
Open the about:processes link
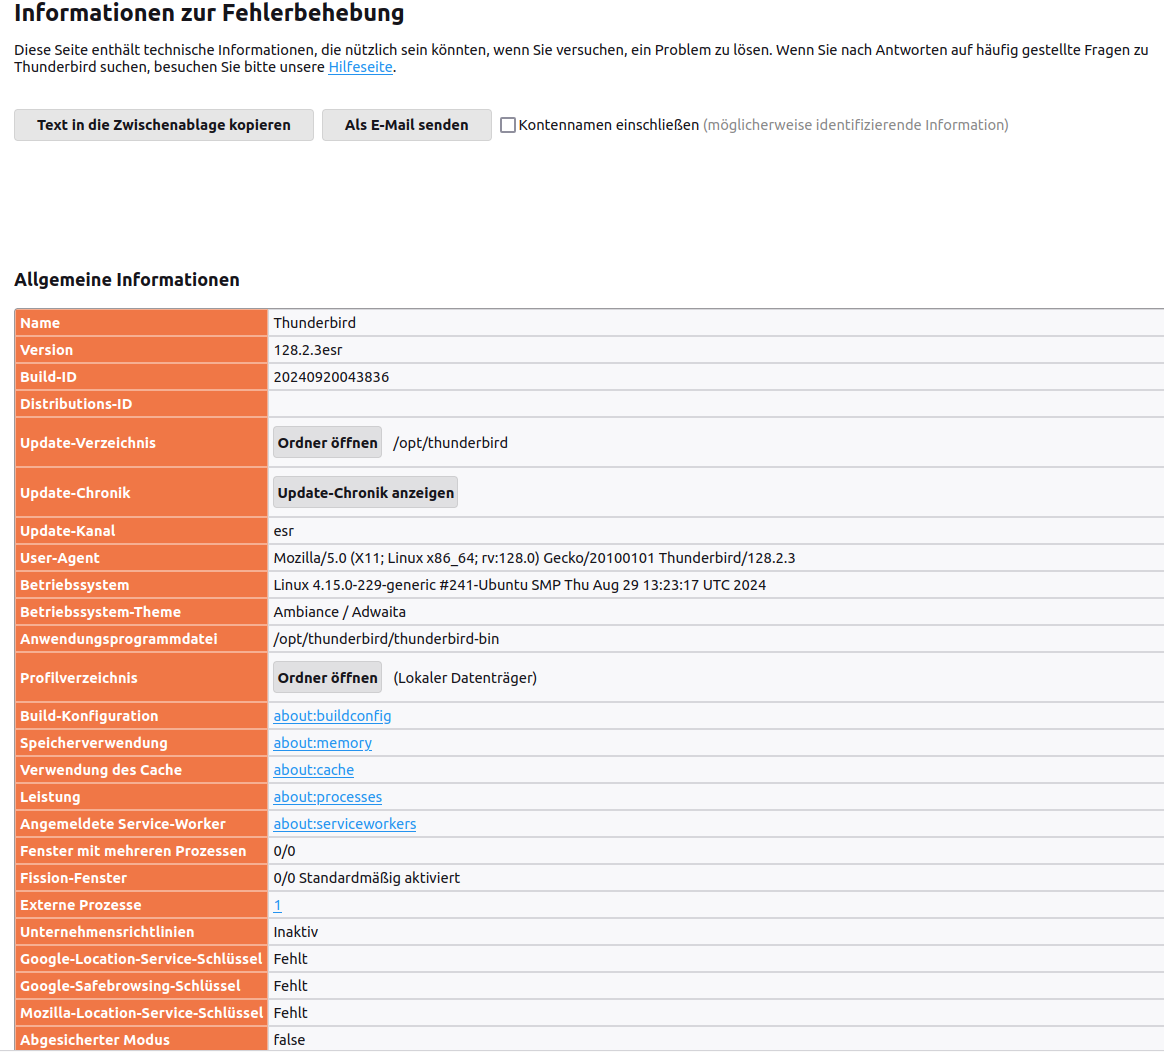click(327, 797)
